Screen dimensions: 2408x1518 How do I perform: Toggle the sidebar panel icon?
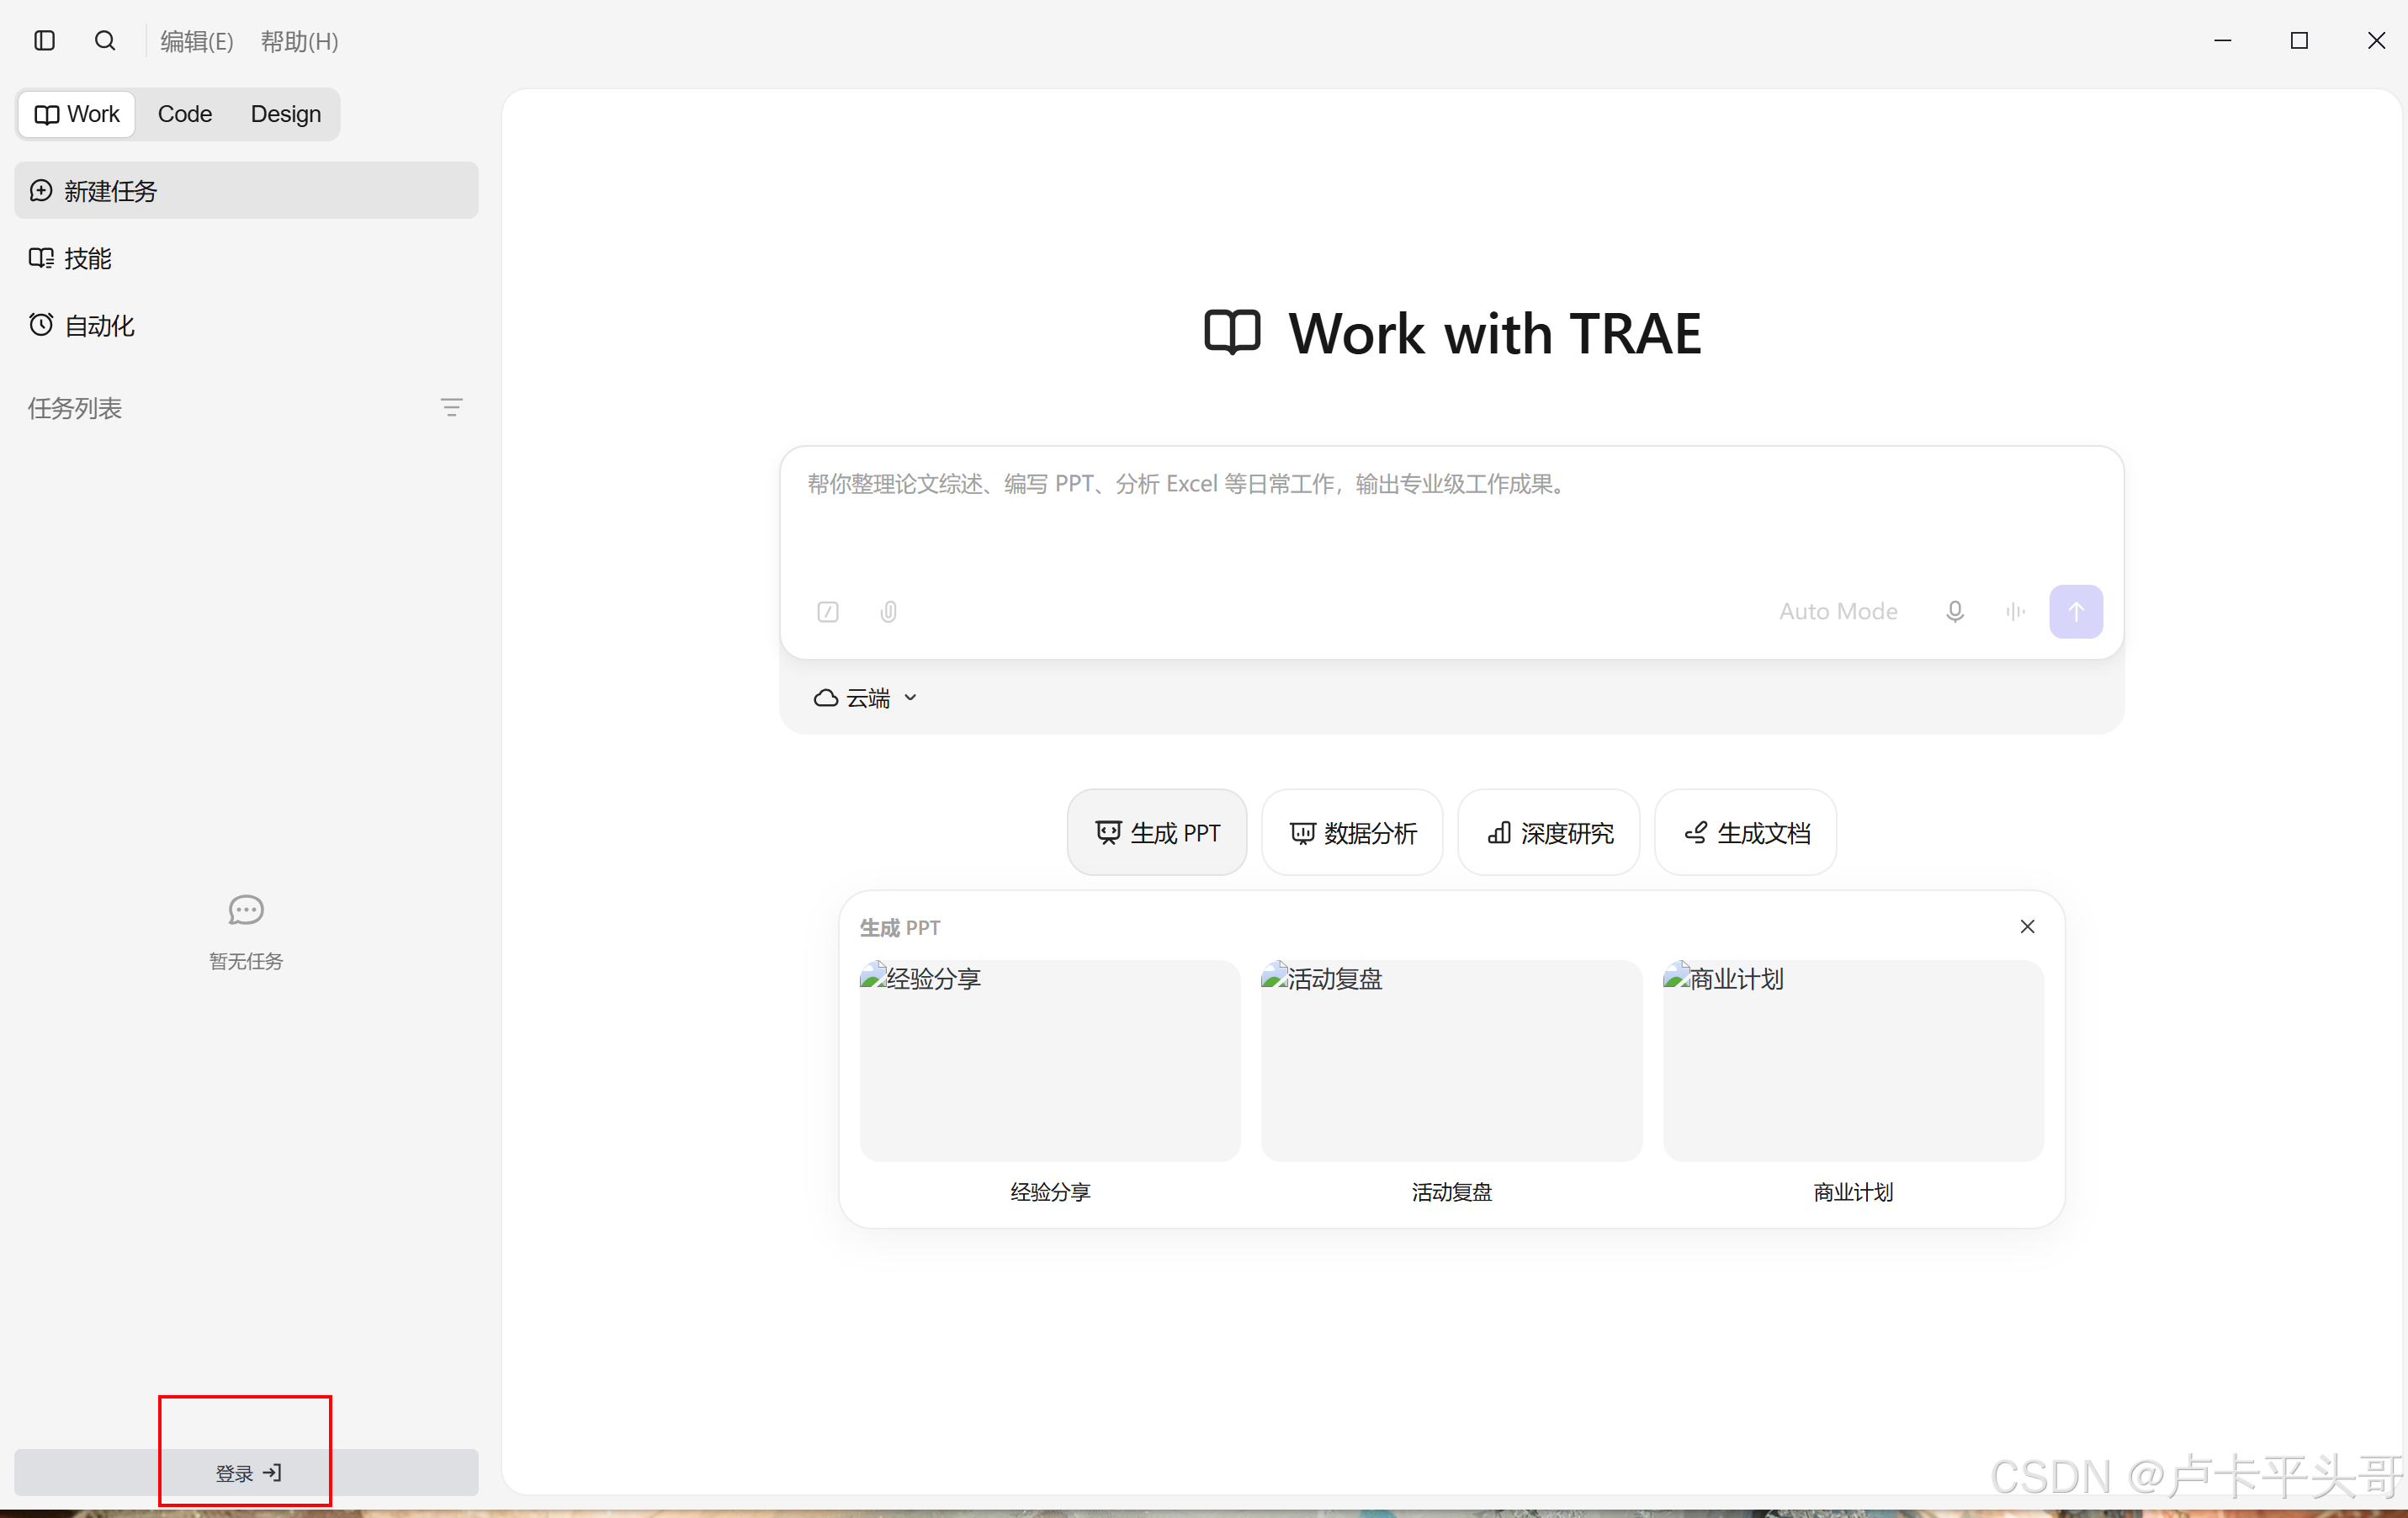44,41
